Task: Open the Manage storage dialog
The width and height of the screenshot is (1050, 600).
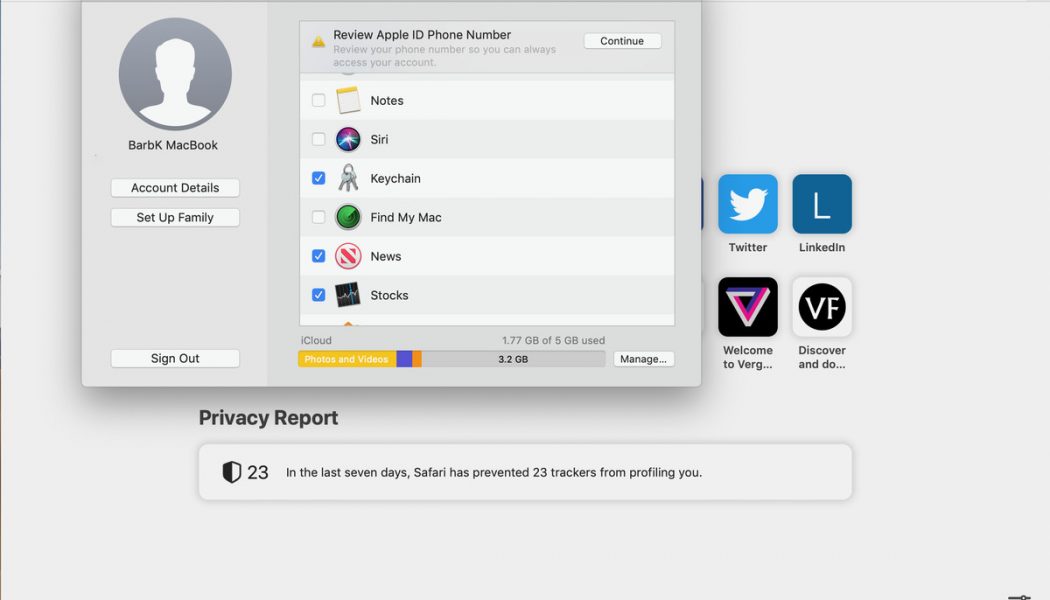Action: tap(644, 358)
